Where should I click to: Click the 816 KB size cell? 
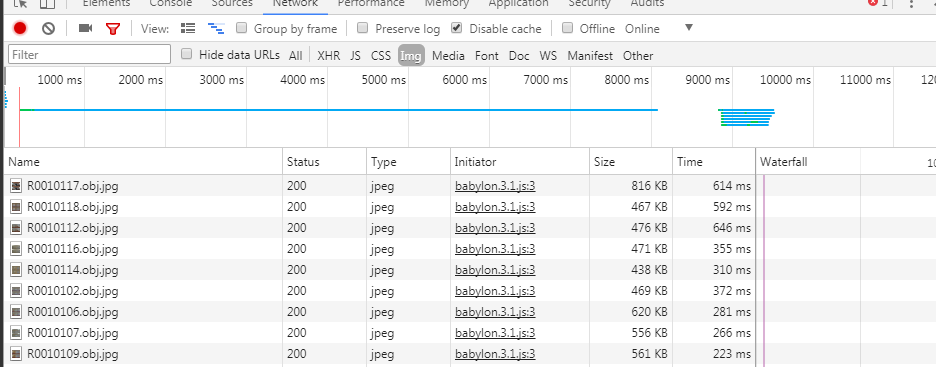coord(631,186)
